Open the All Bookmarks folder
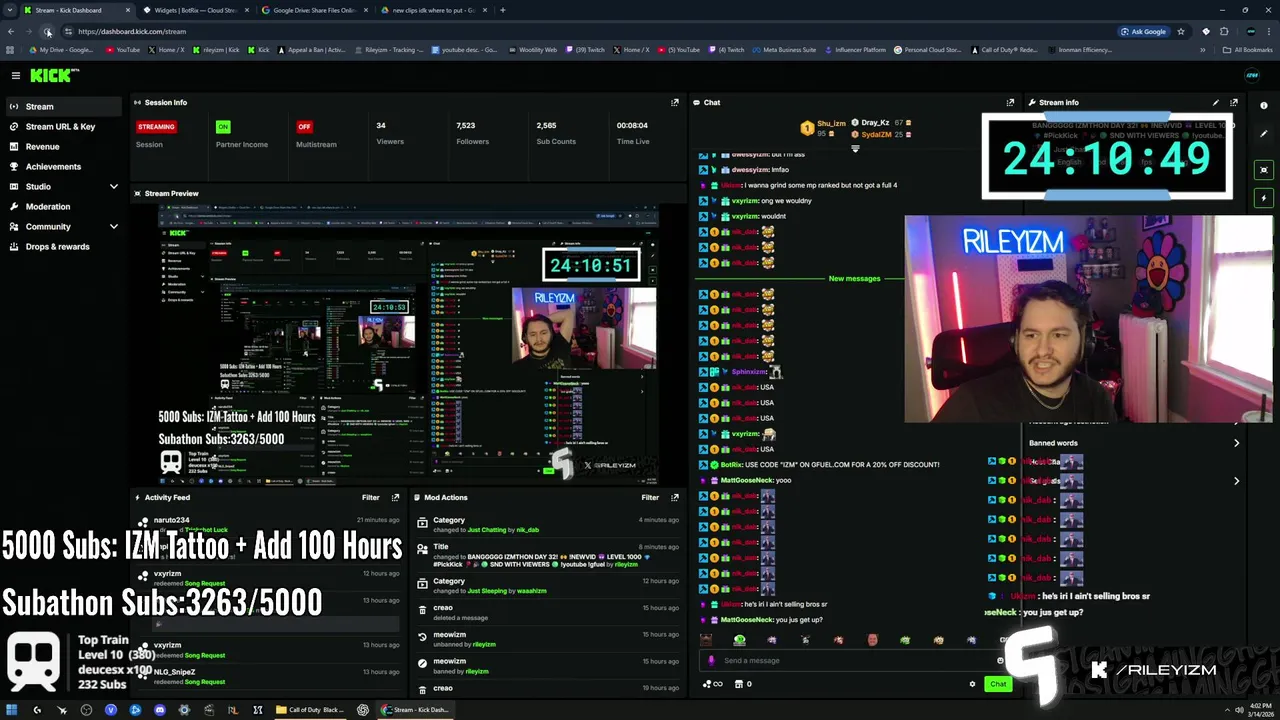 pyautogui.click(x=1247, y=49)
